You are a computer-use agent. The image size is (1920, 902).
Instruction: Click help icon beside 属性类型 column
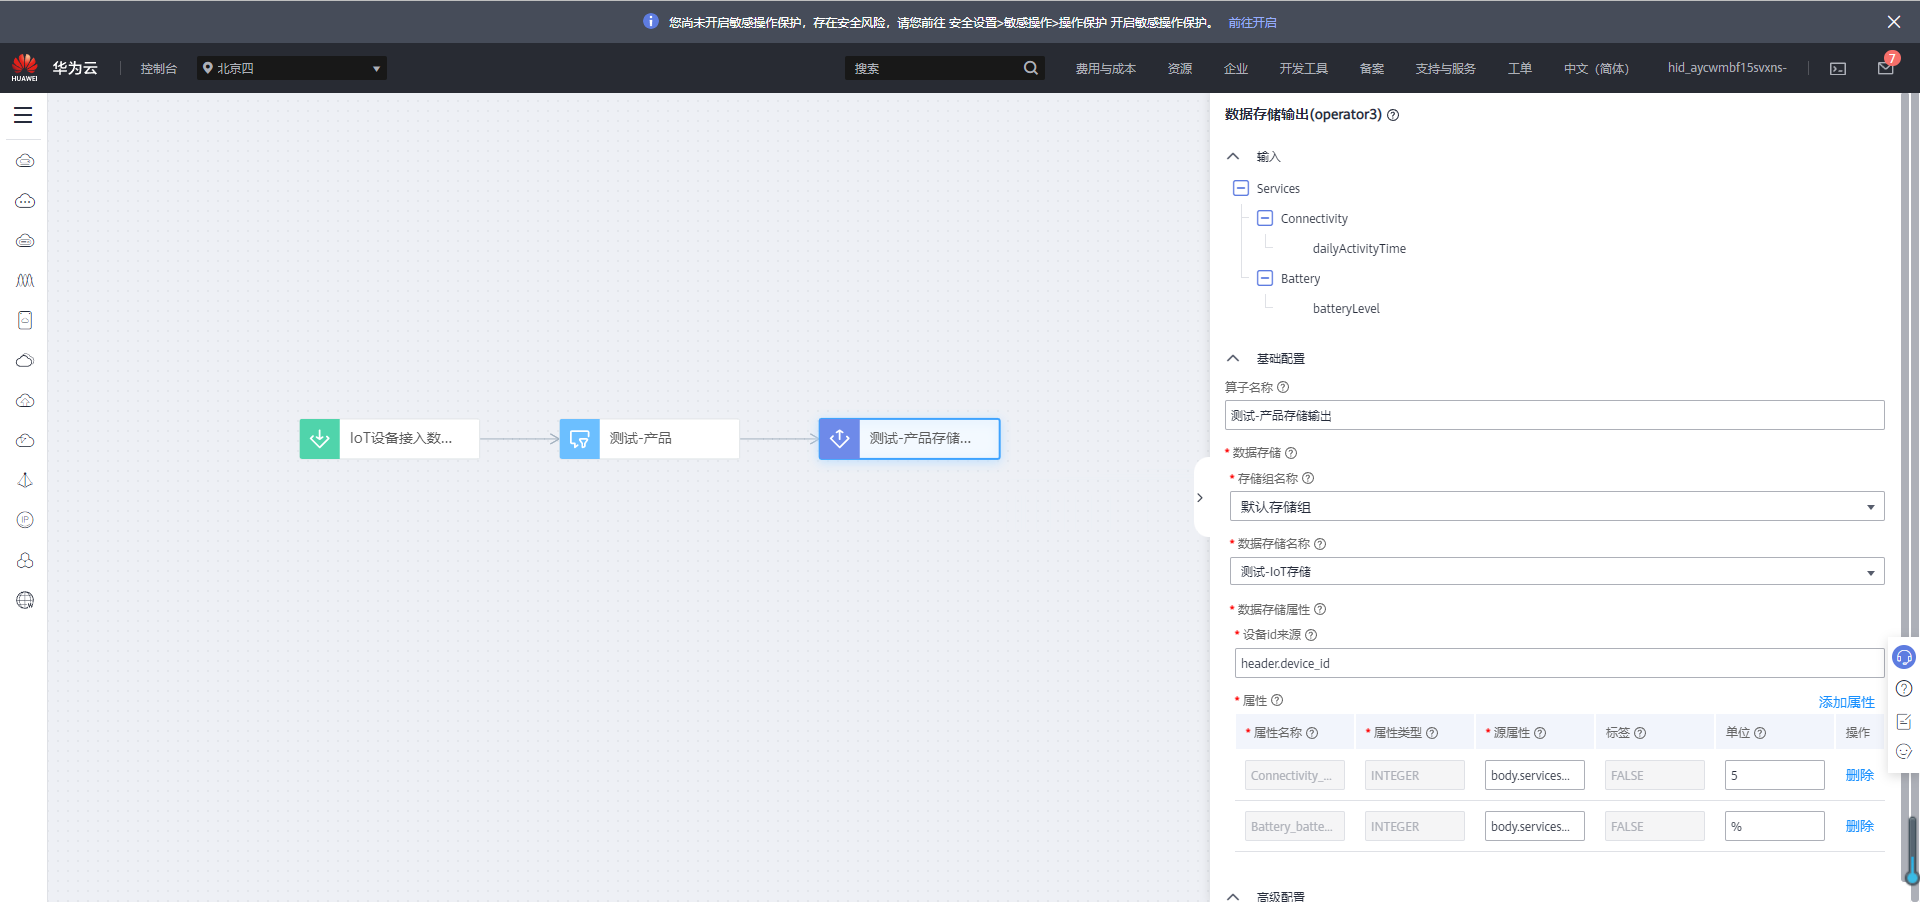click(1432, 733)
